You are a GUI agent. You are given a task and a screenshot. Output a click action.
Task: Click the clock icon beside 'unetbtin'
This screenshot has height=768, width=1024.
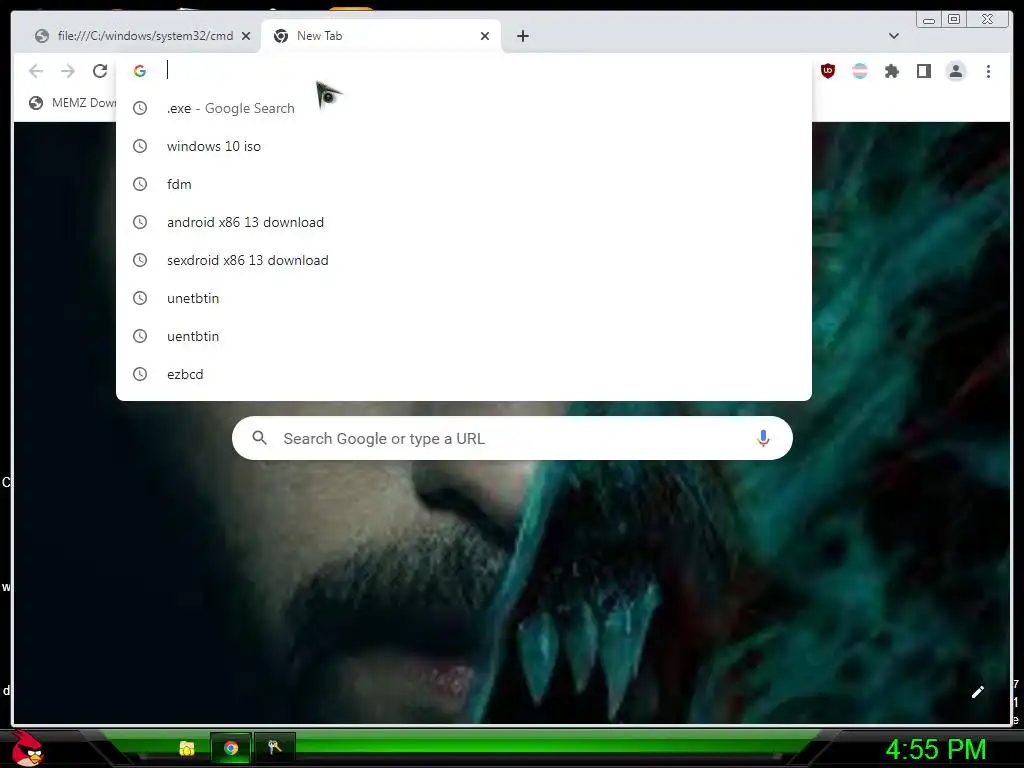point(140,298)
